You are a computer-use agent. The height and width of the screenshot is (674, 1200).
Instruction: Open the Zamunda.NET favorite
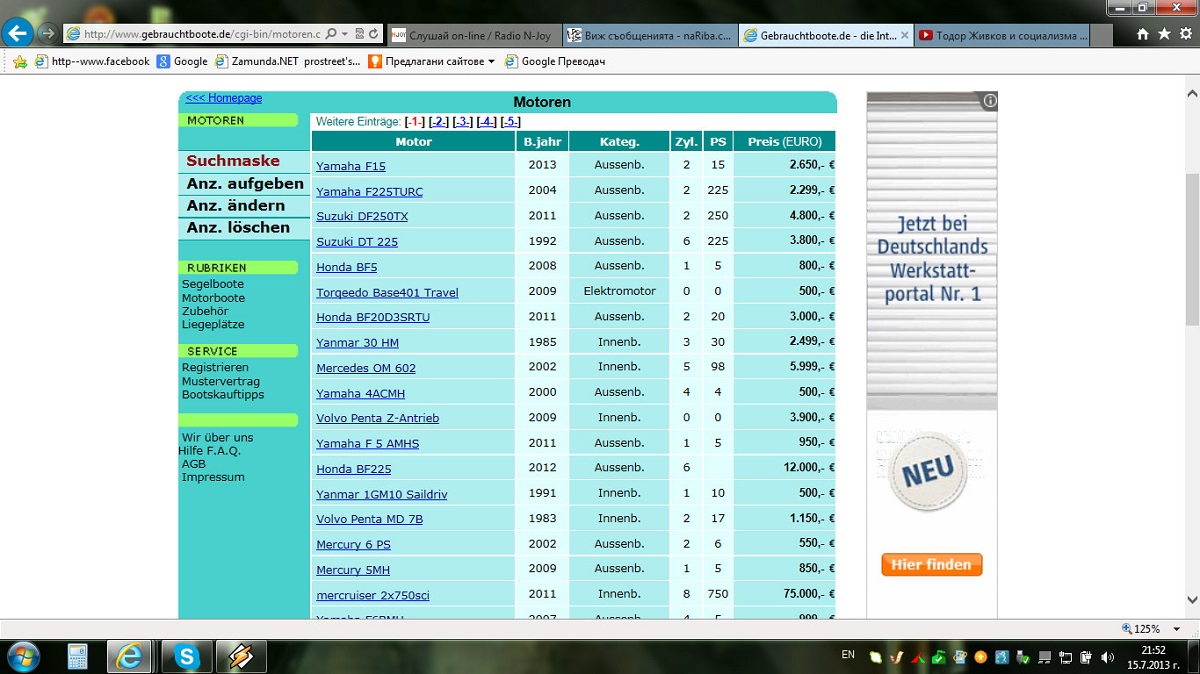[x=288, y=61]
